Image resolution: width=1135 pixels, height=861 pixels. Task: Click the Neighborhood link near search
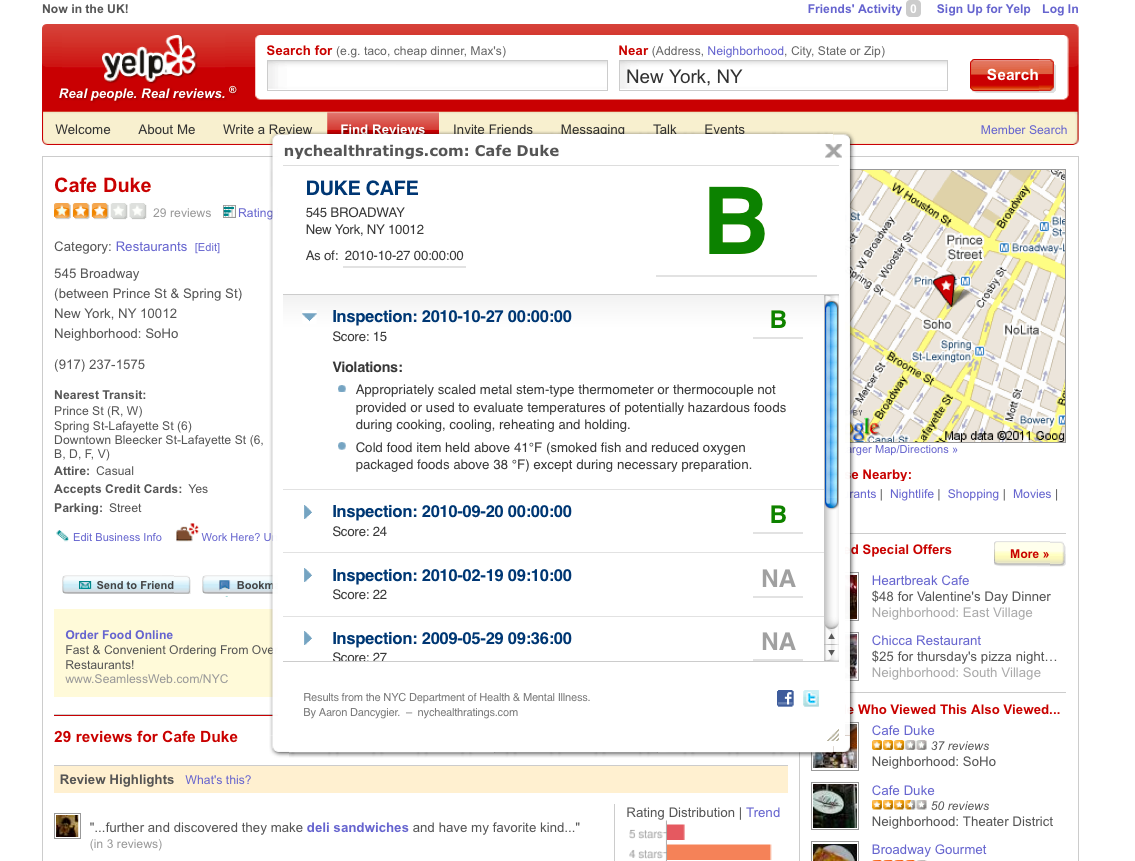point(745,51)
